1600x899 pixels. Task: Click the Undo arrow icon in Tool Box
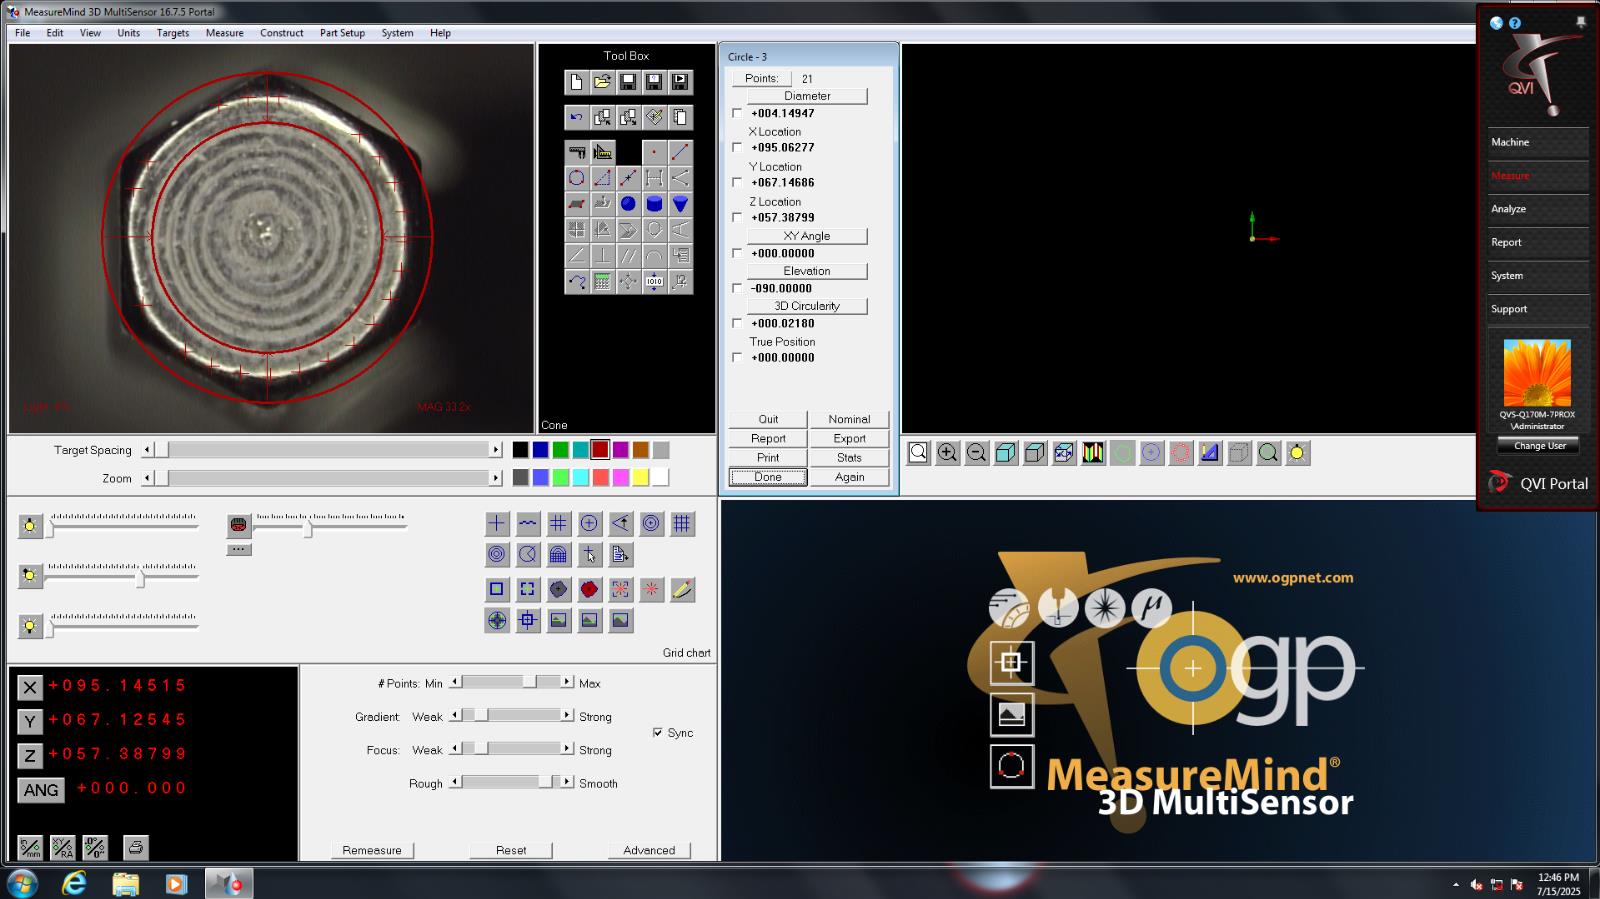click(x=576, y=117)
